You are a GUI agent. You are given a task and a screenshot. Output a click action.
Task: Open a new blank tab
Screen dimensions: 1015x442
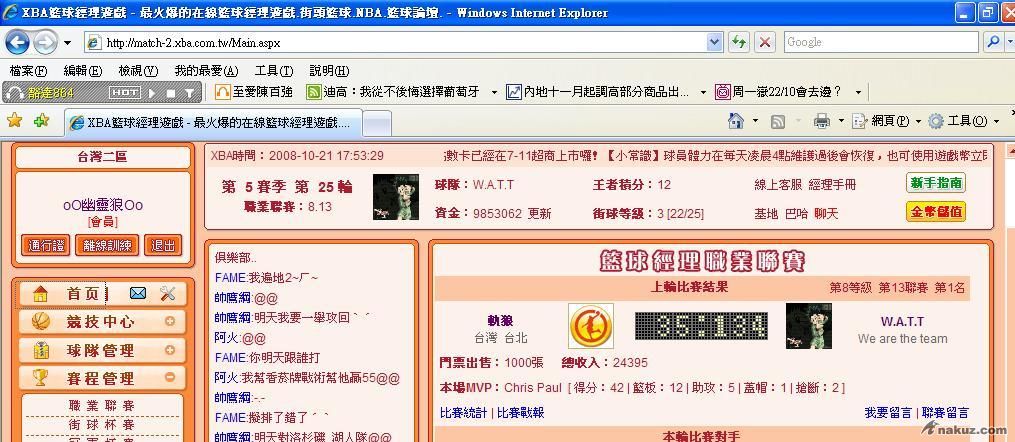click(377, 123)
